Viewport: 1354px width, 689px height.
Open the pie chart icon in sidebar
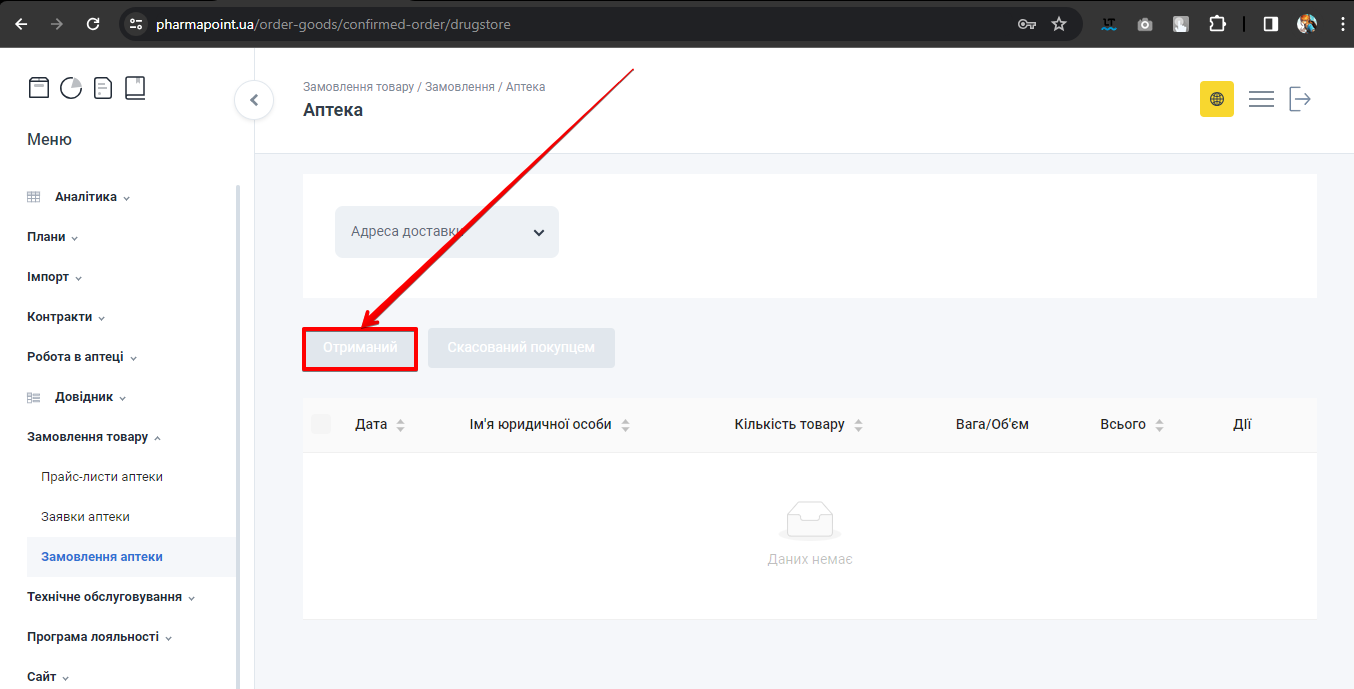(x=71, y=88)
